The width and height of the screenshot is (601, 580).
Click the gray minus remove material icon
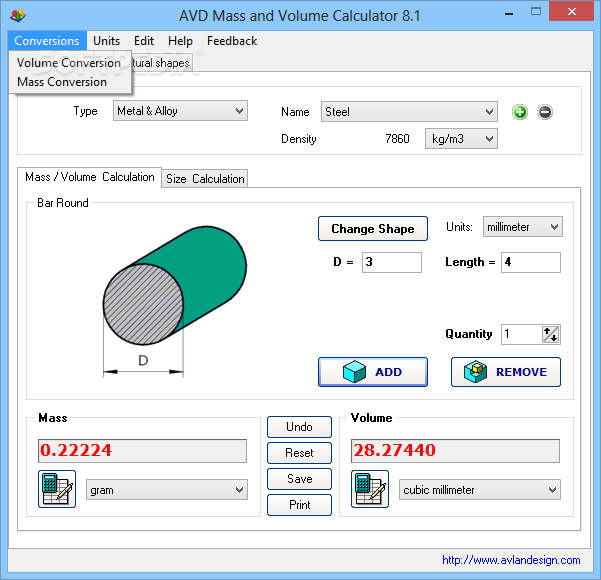click(x=545, y=112)
